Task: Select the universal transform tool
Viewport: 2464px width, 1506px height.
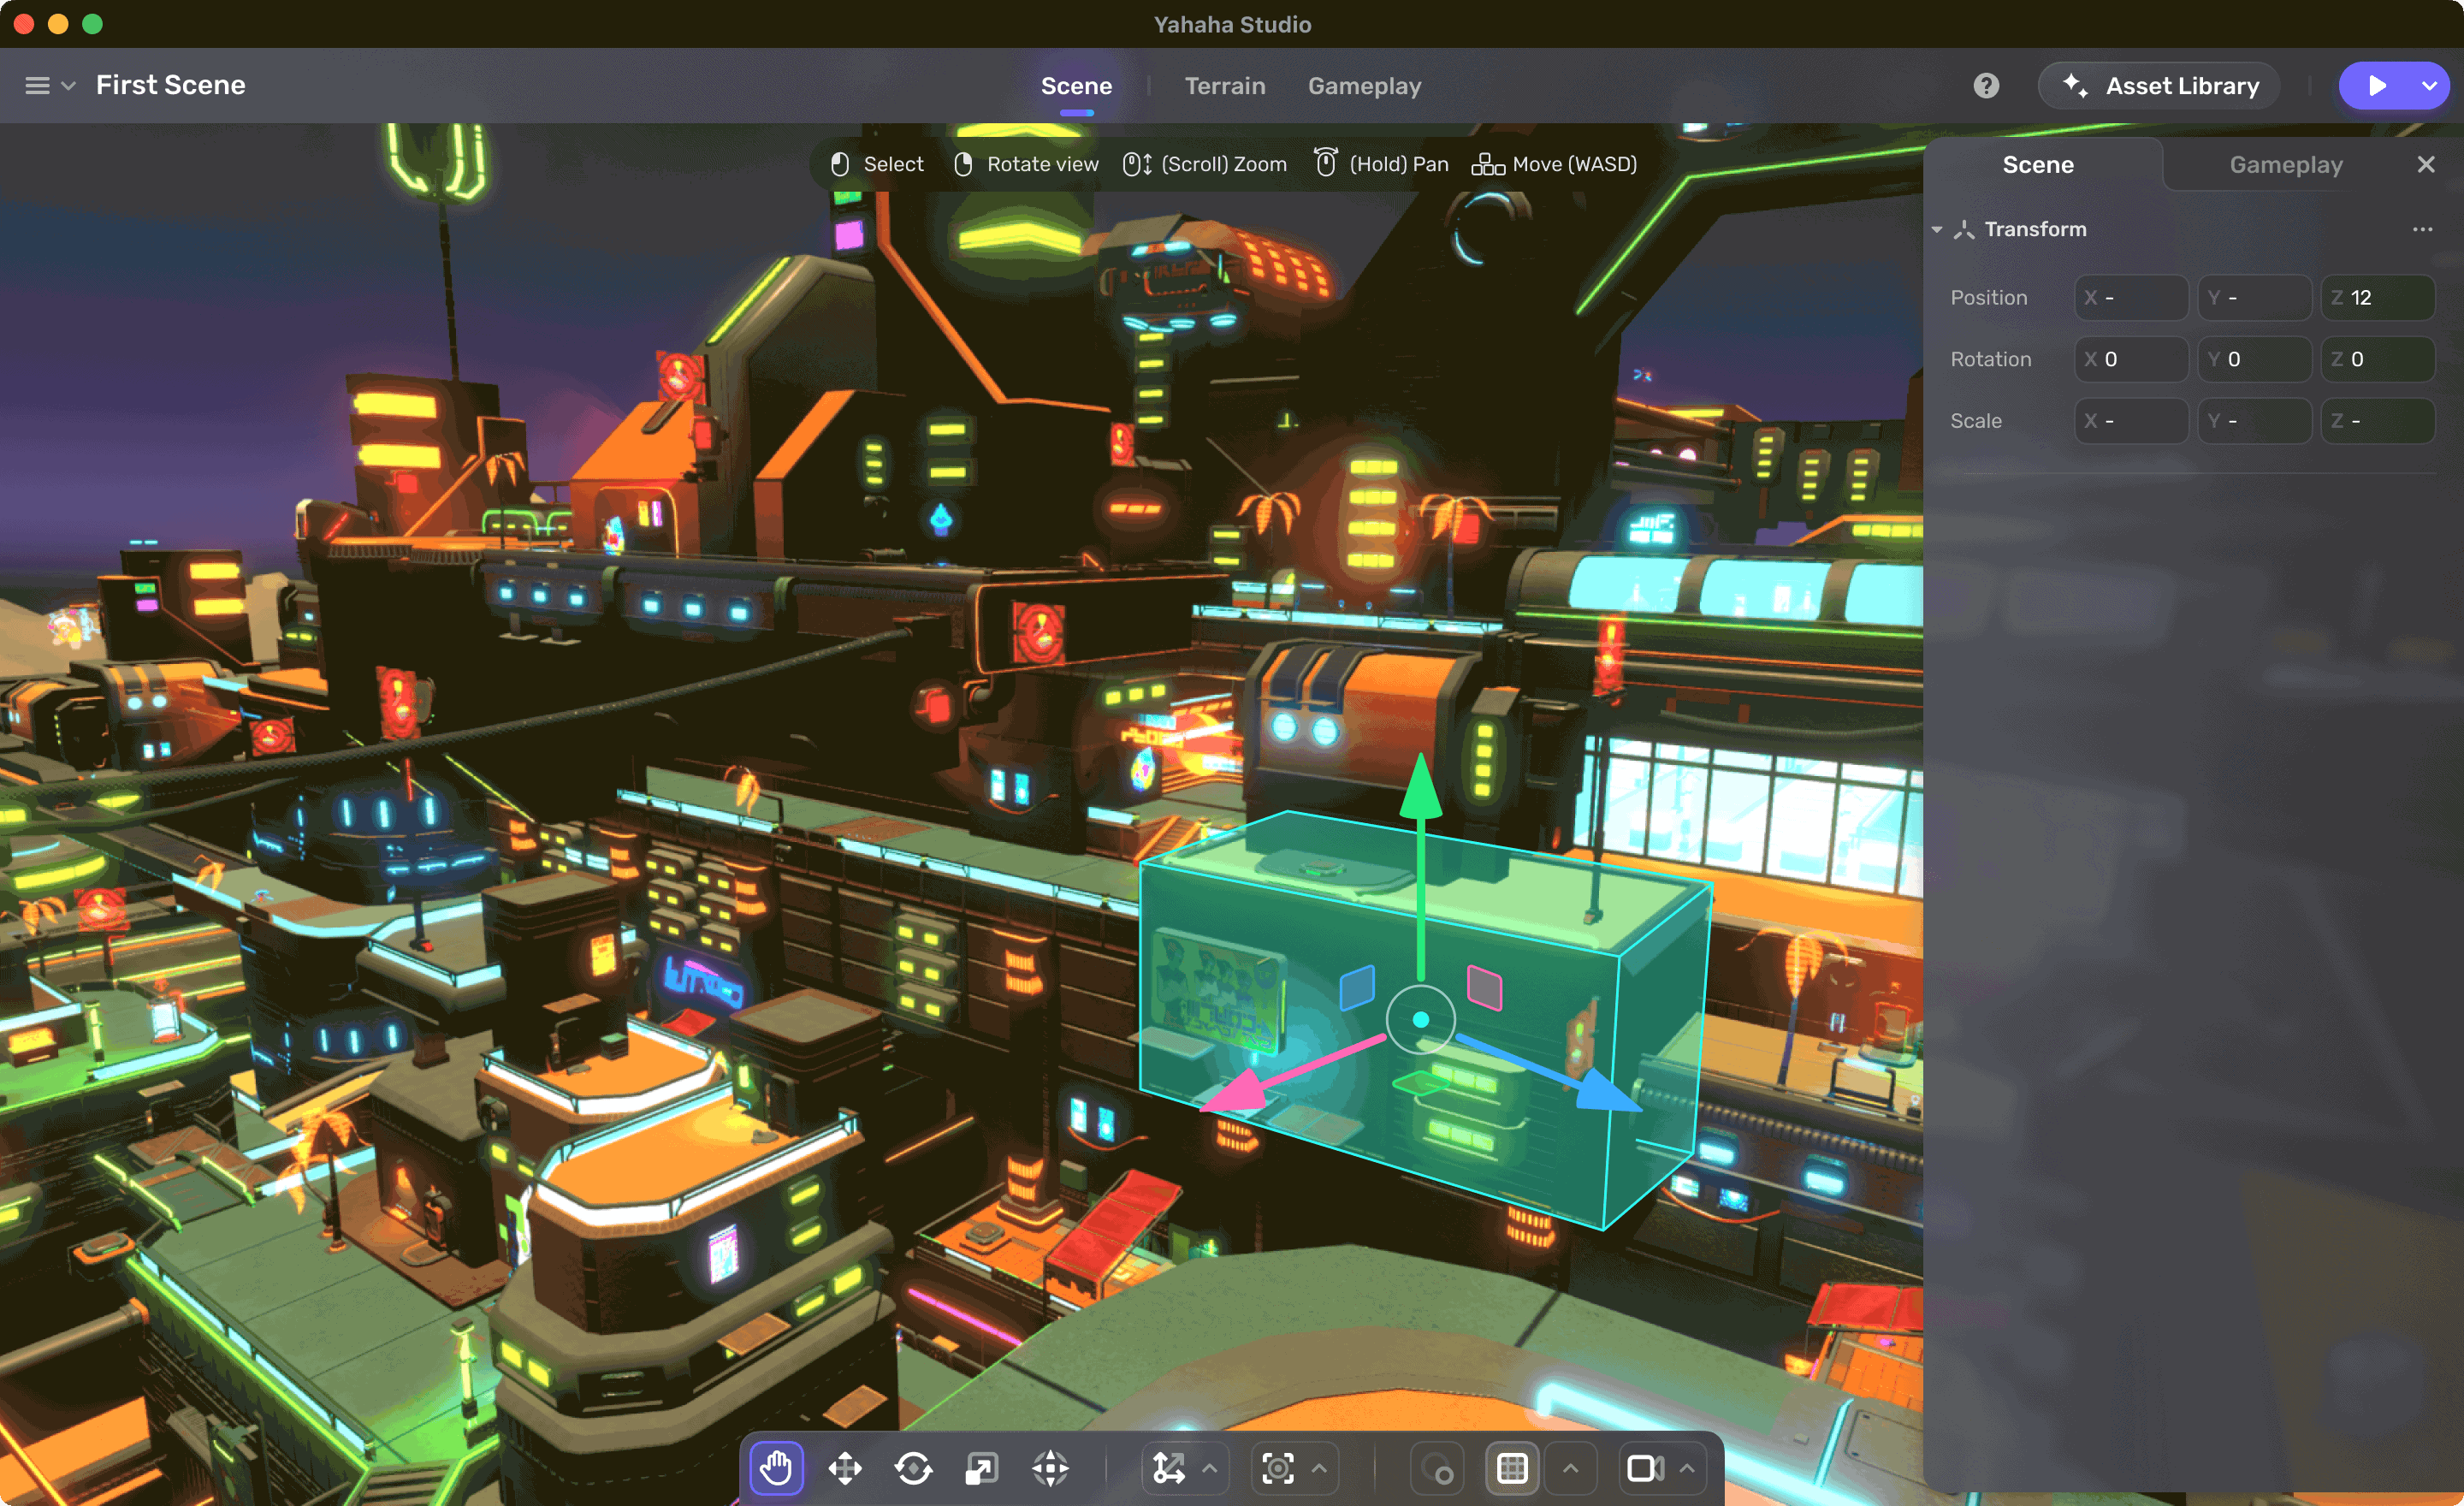Action: 1050,1468
